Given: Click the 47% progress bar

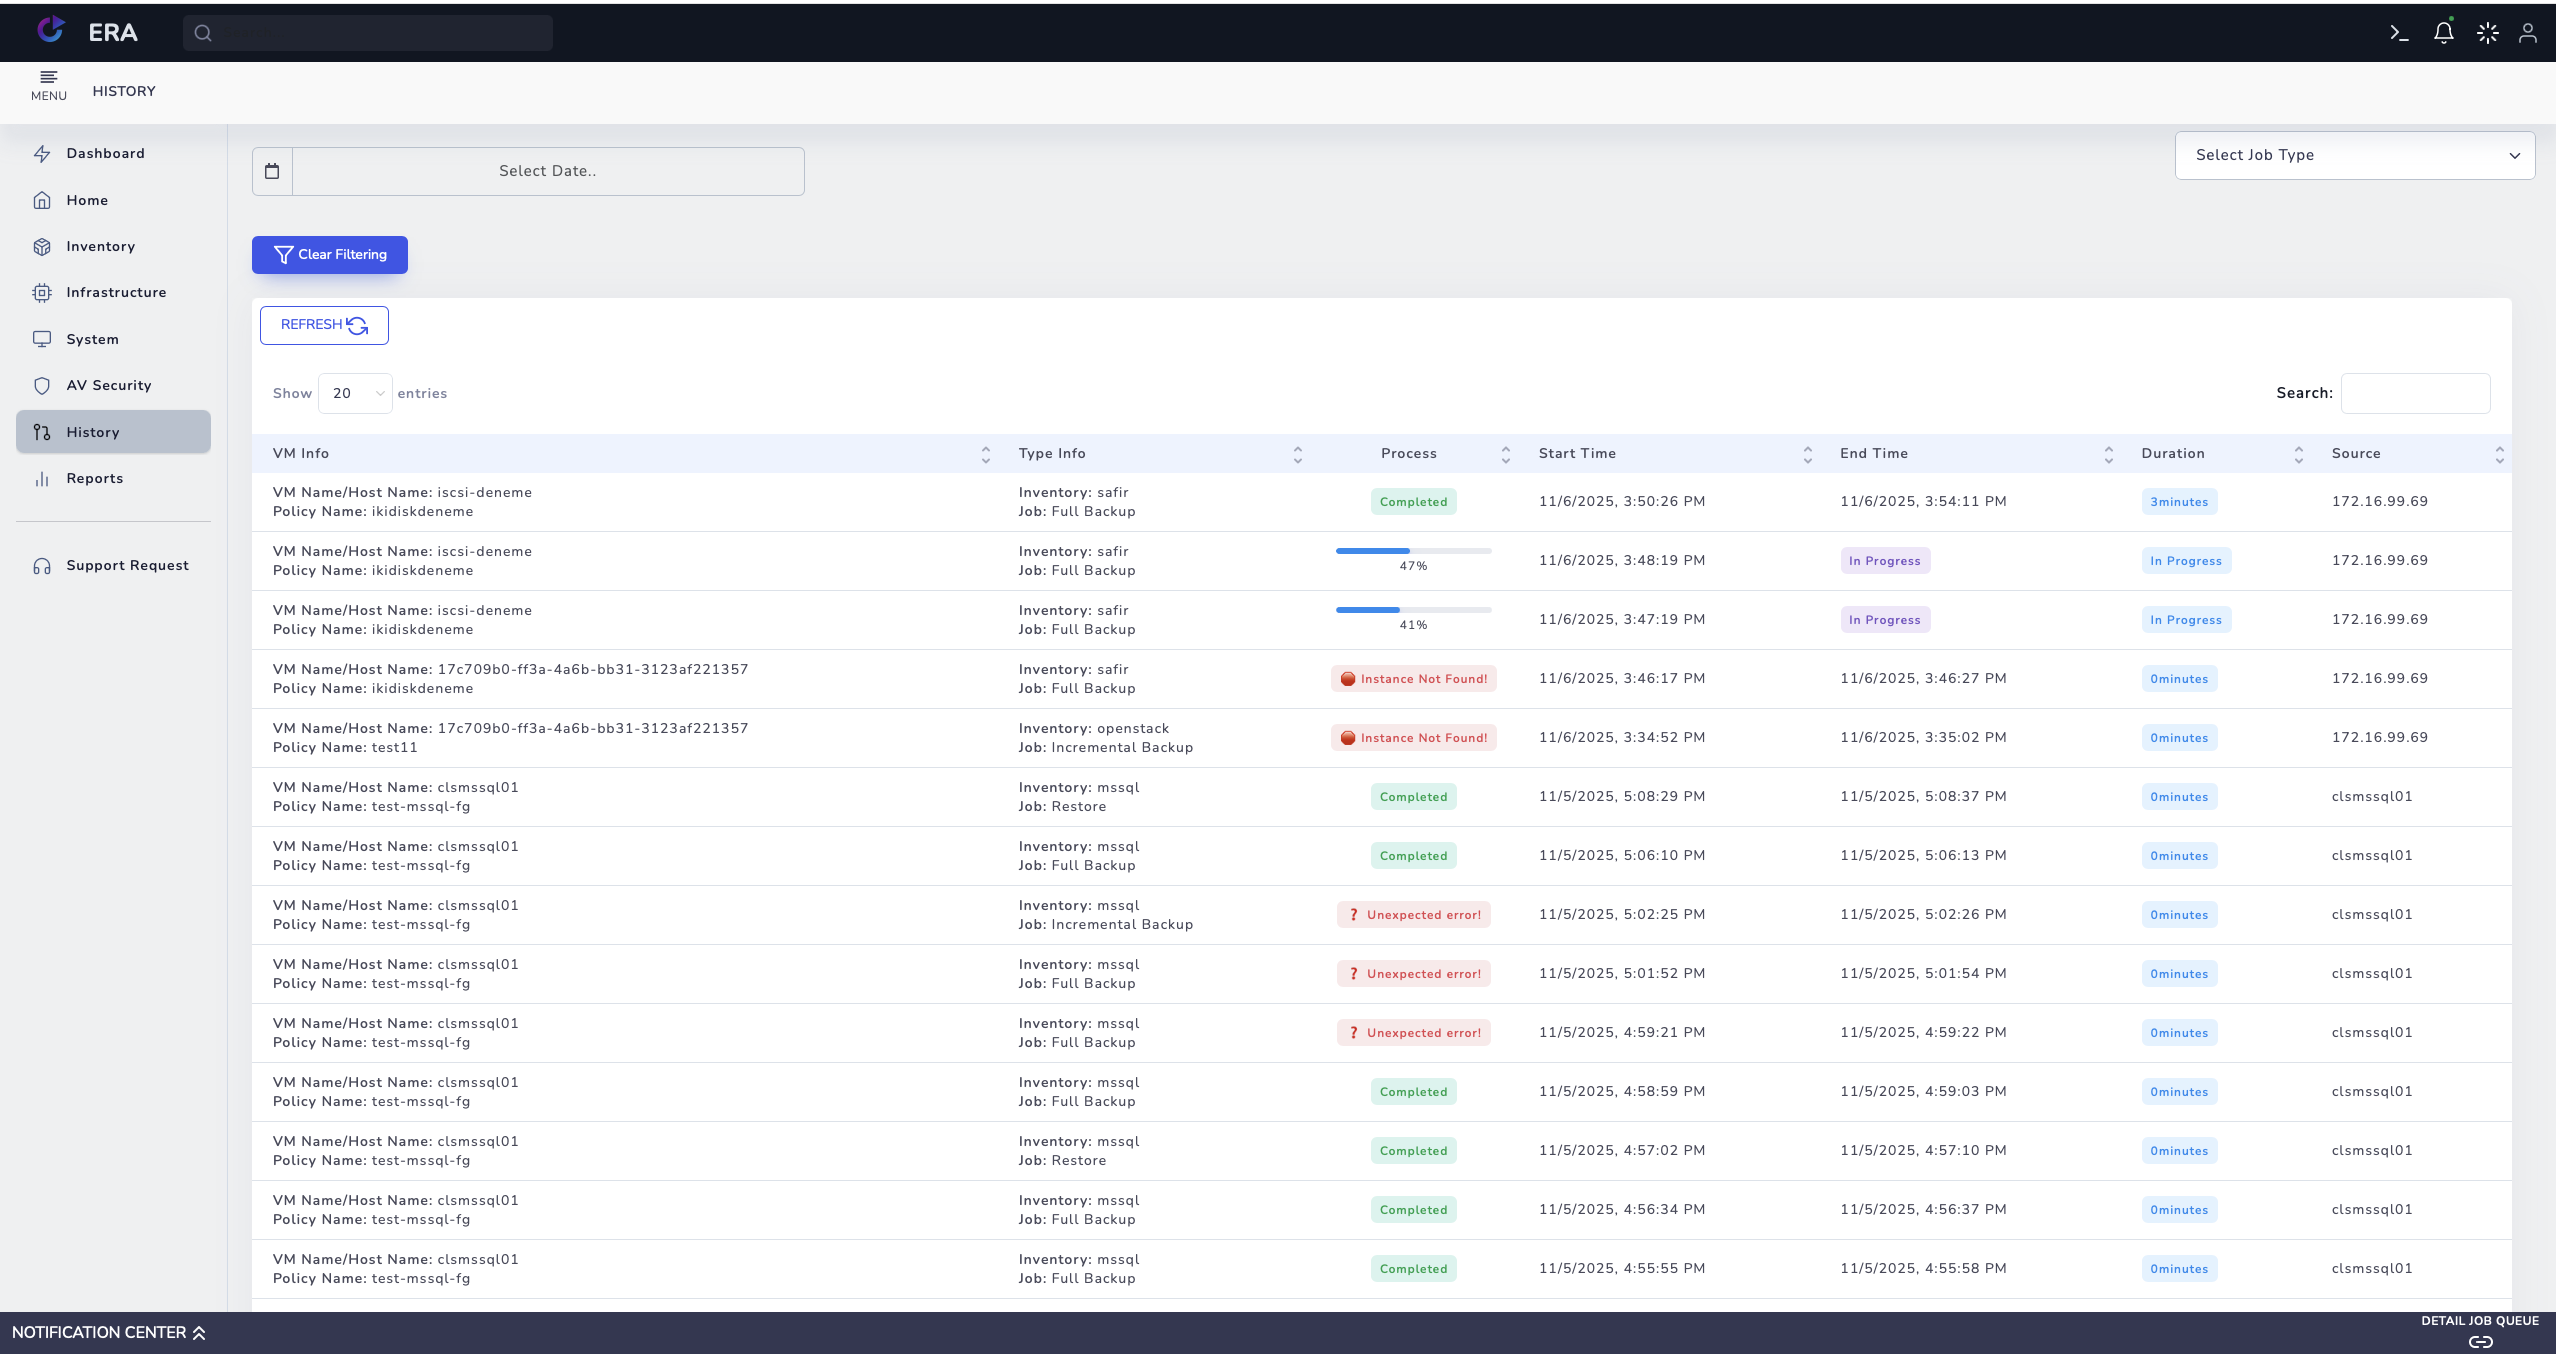Looking at the screenshot, I should [1413, 551].
